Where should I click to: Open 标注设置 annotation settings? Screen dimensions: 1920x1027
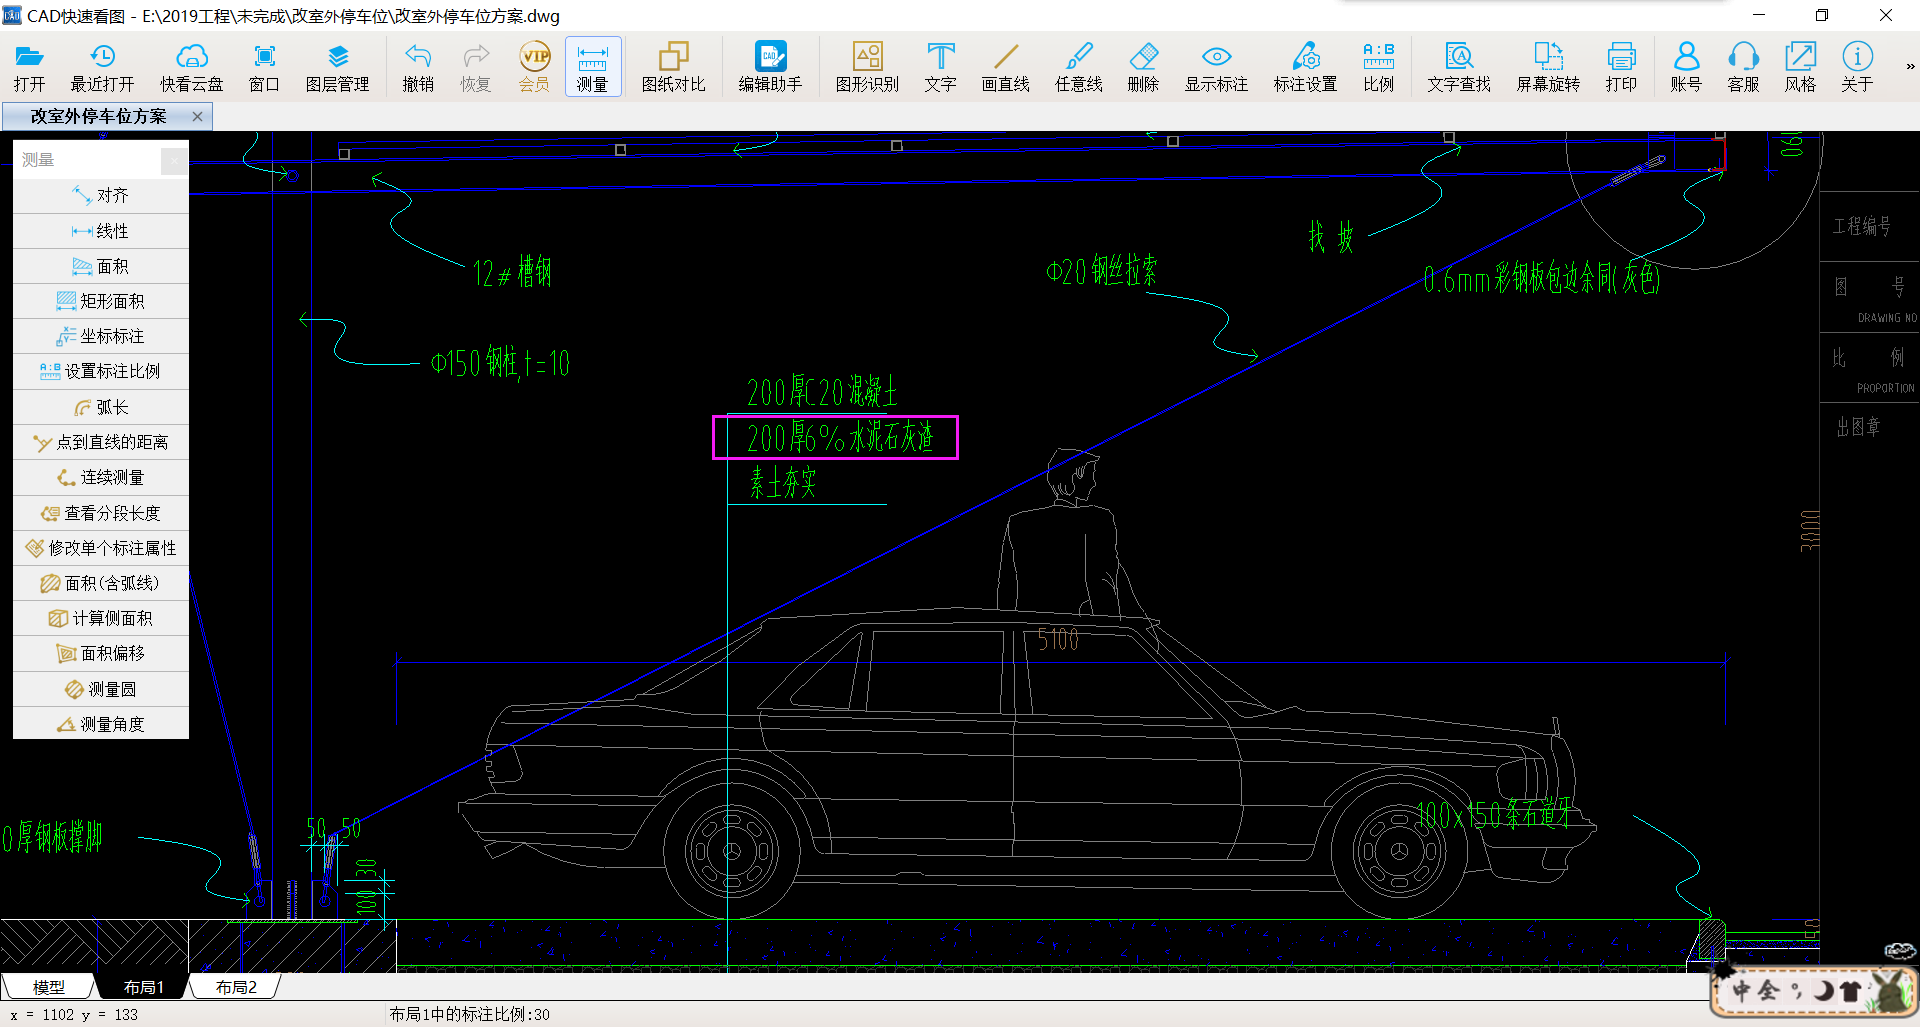1305,68
